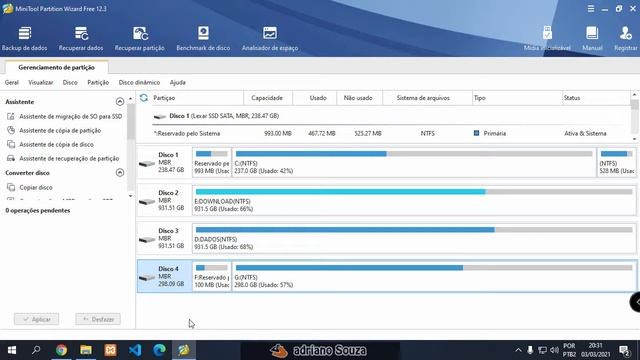Open the Geral menu
Screen dimensions: 640x360
pos(12,82)
